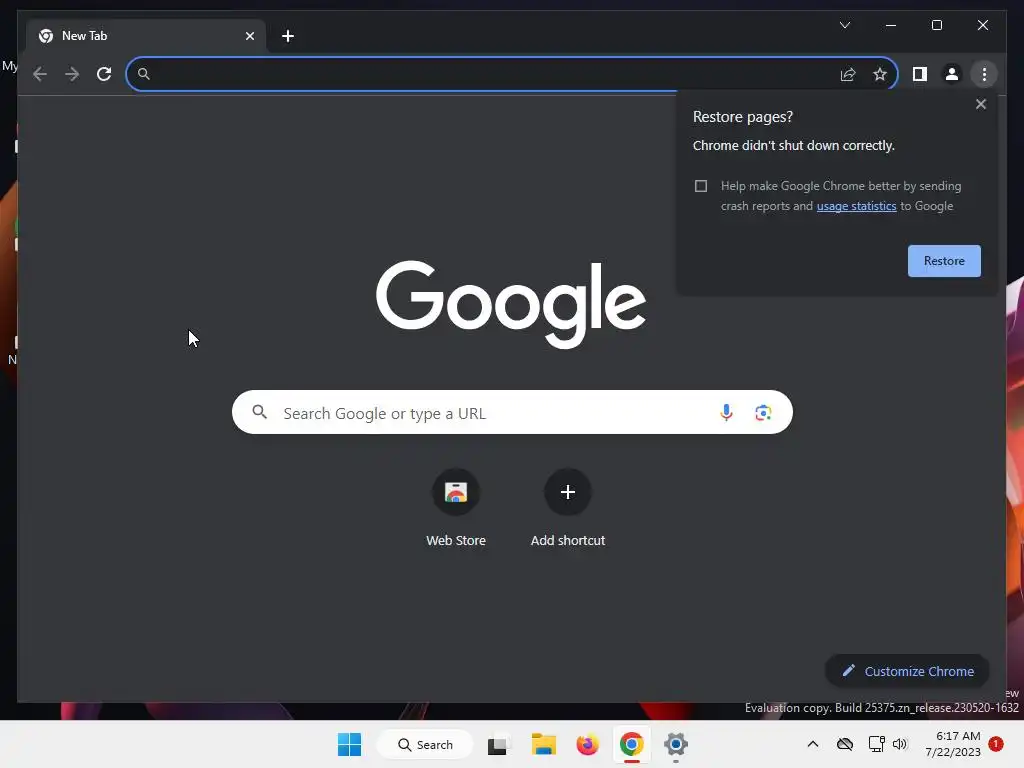1024x768 pixels.
Task: Open the notification badge
Action: click(996, 744)
